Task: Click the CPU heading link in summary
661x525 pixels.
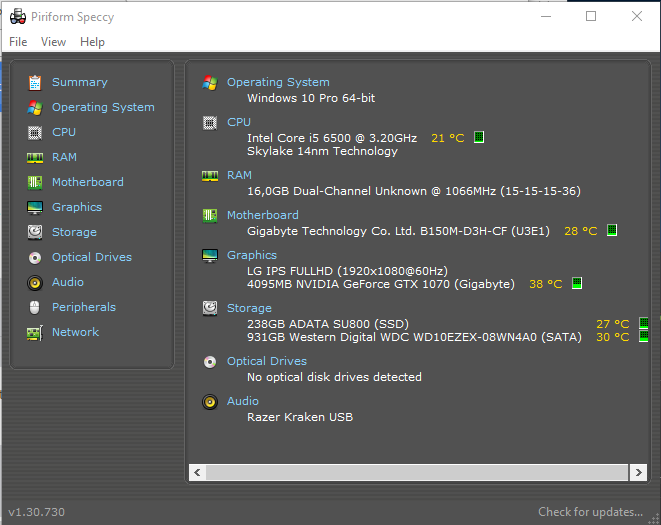Action: (x=239, y=122)
